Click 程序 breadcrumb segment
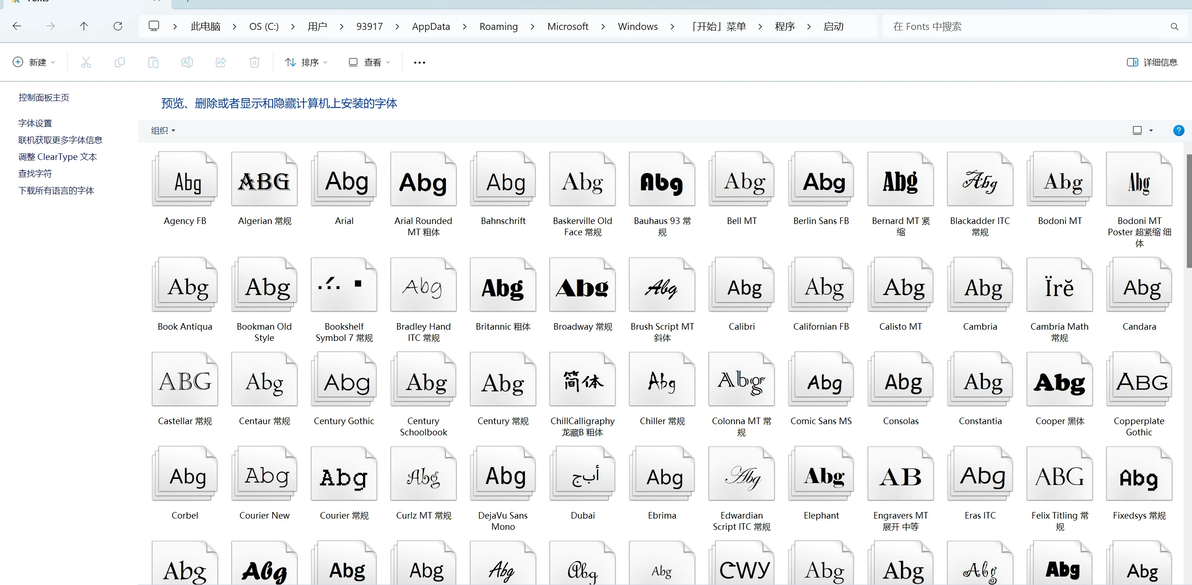 (x=785, y=27)
